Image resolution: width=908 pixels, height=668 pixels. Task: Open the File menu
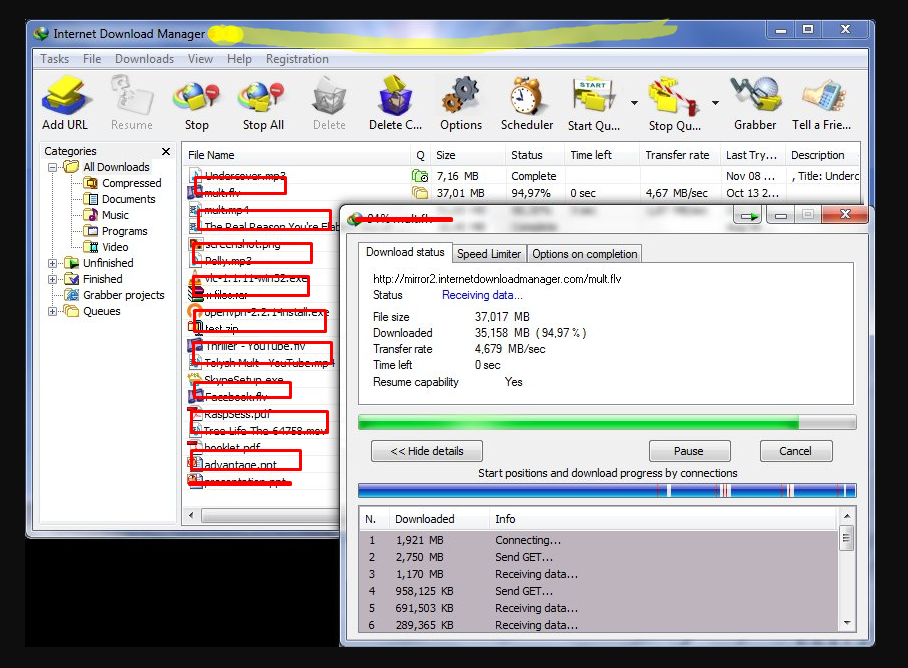(x=92, y=59)
